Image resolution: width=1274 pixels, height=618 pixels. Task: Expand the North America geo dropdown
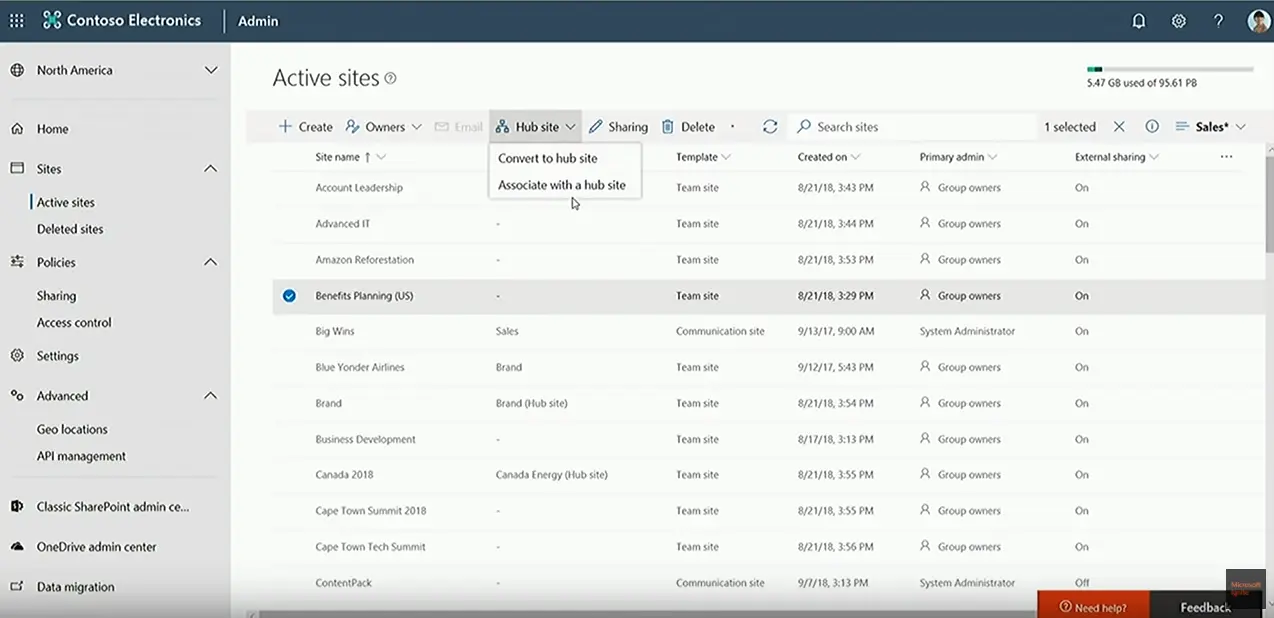210,70
